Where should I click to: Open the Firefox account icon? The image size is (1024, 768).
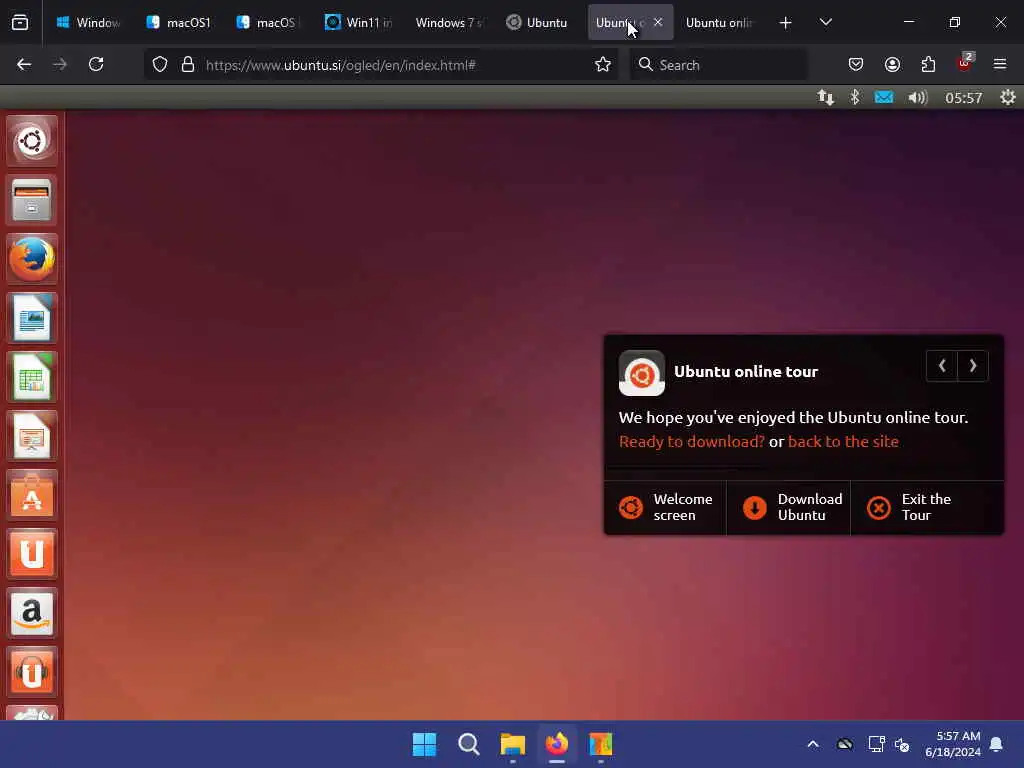click(892, 65)
